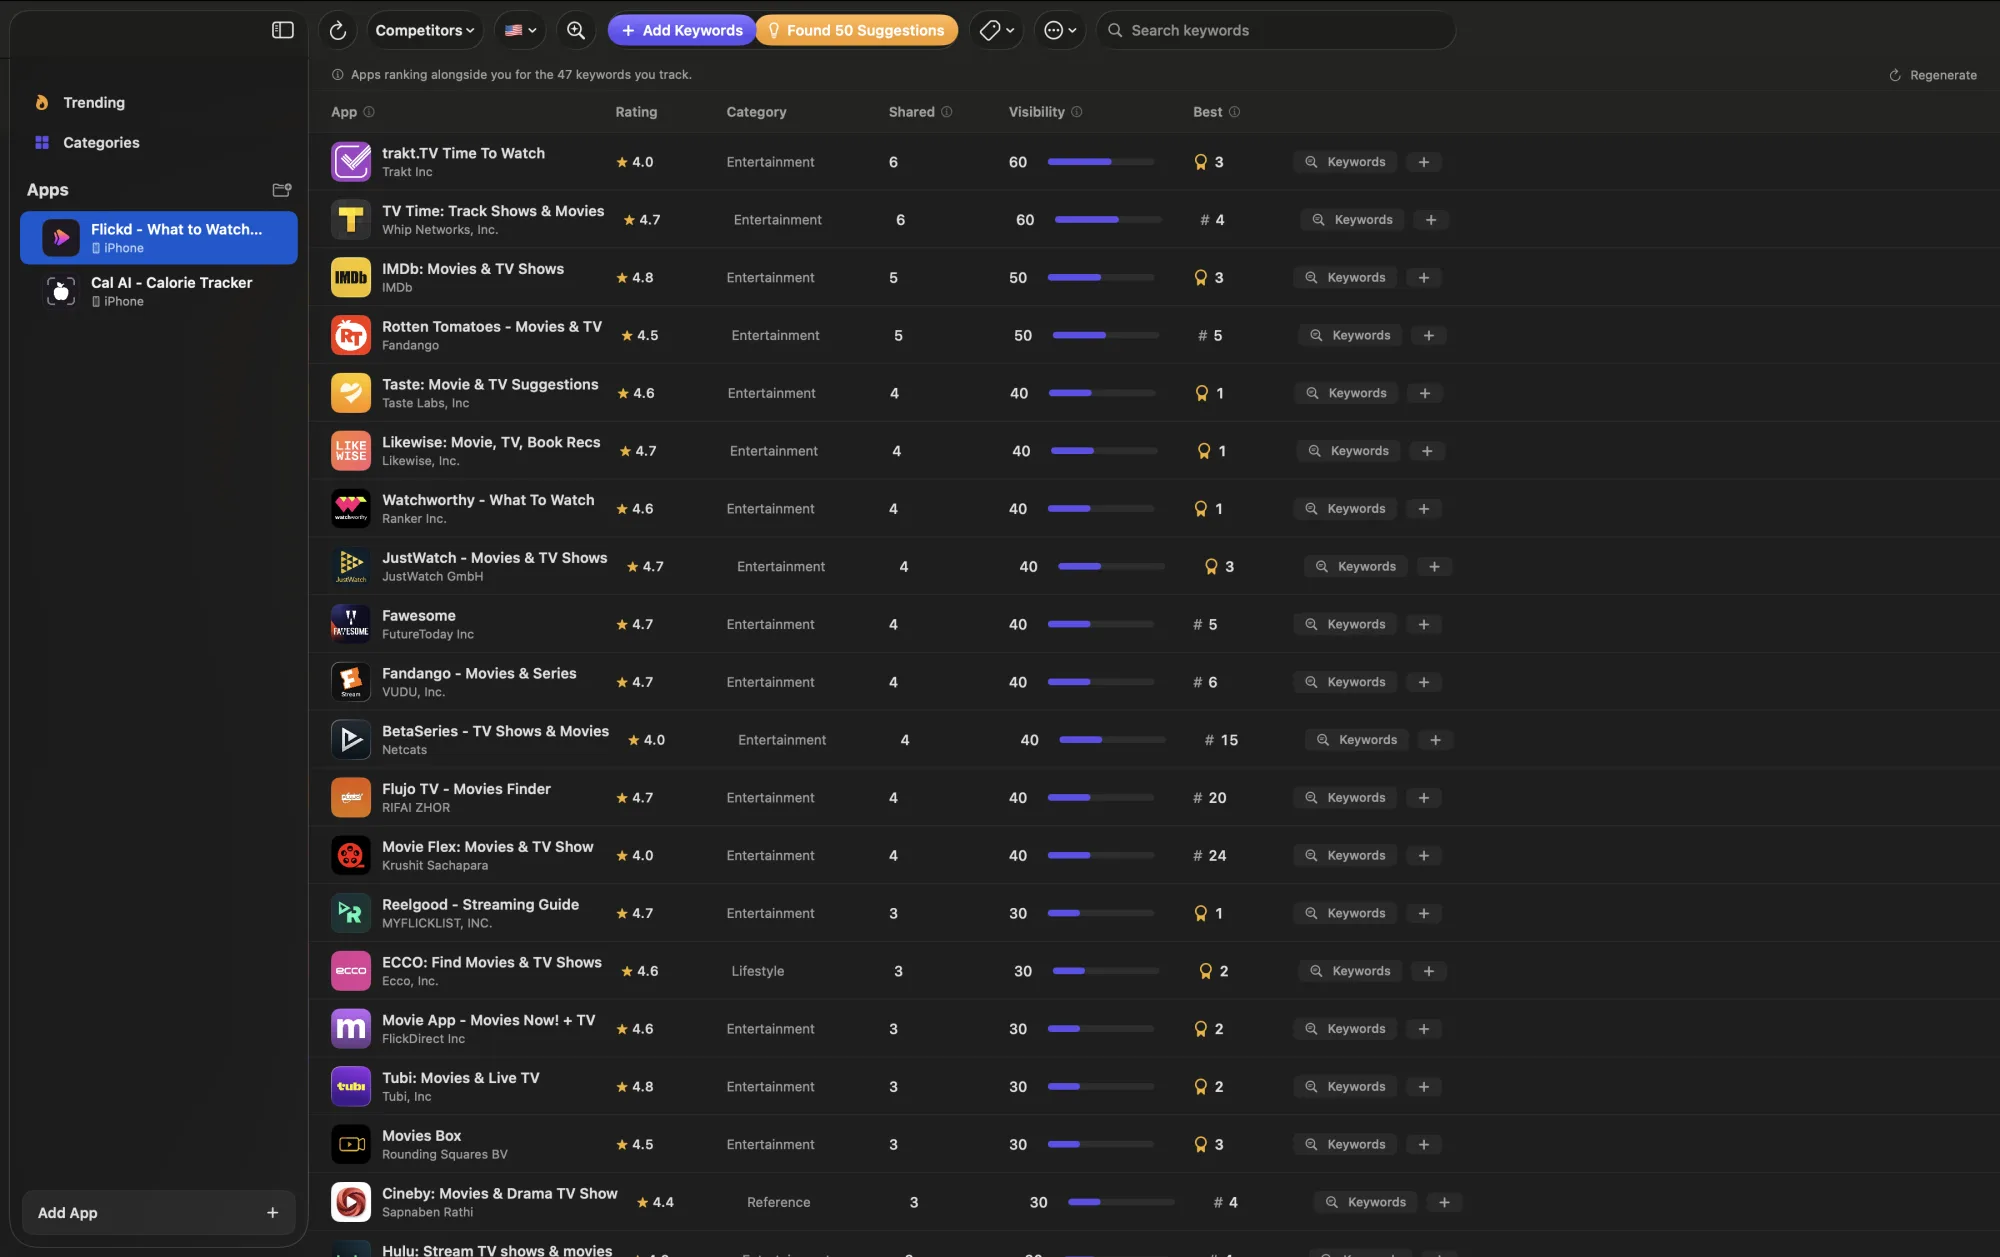Click the TV Time app icon
This screenshot has height=1257, width=2000.
[351, 219]
